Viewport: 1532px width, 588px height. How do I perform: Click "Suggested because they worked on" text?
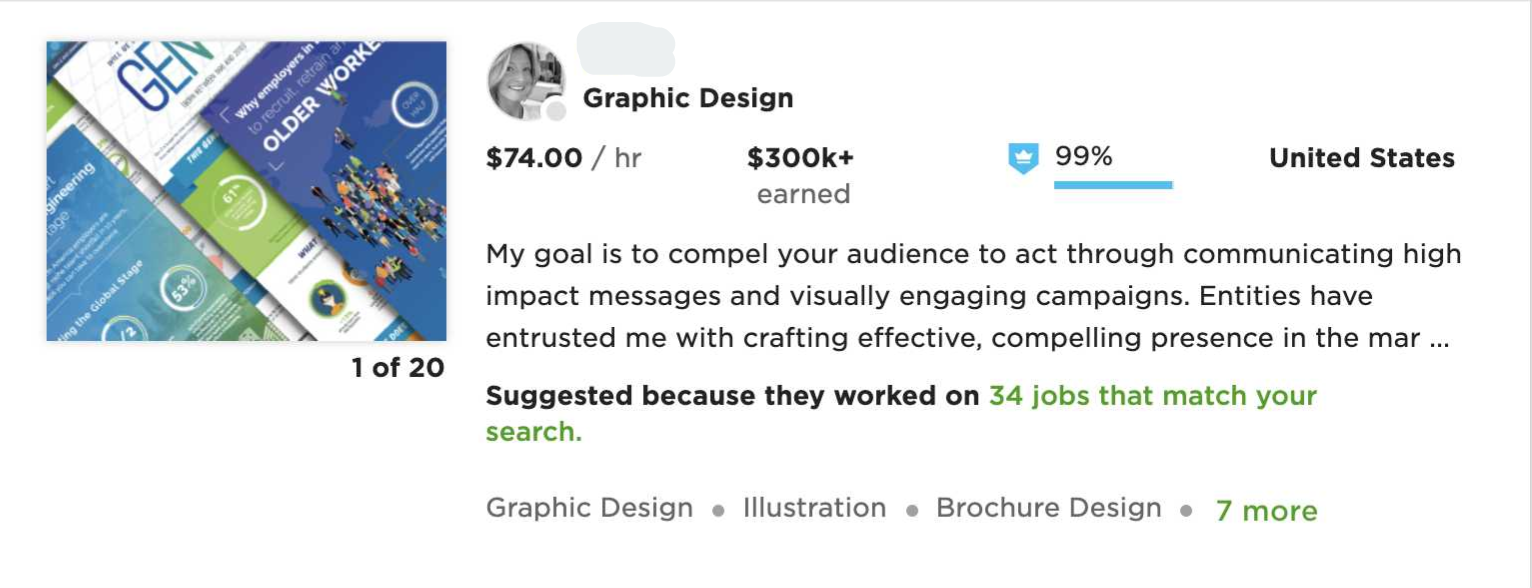732,396
